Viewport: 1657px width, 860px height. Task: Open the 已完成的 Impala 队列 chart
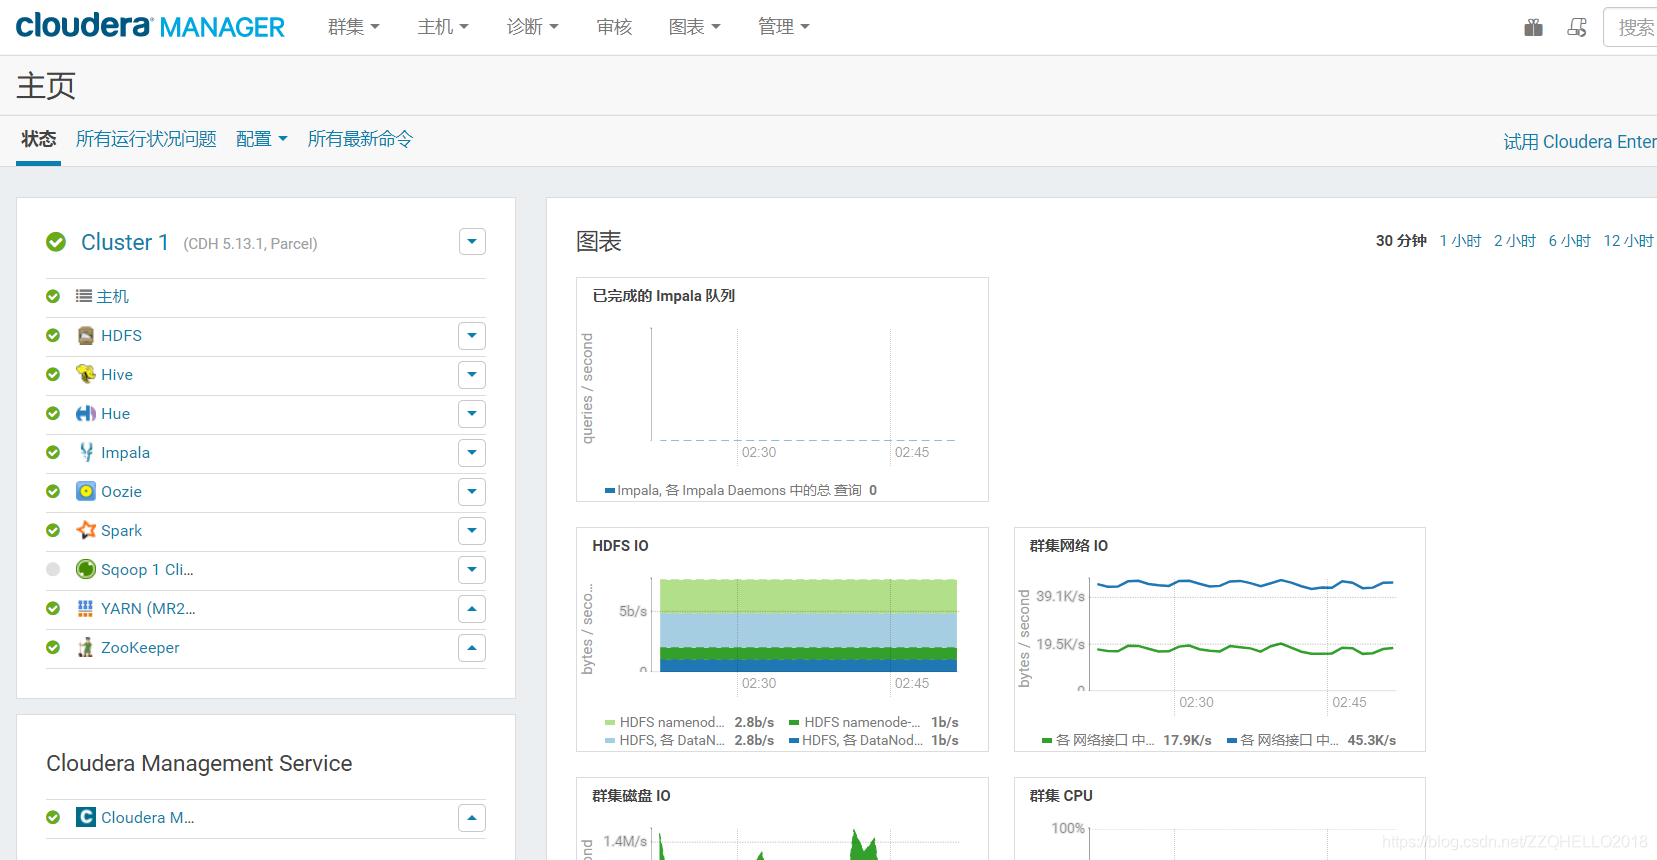coord(782,389)
